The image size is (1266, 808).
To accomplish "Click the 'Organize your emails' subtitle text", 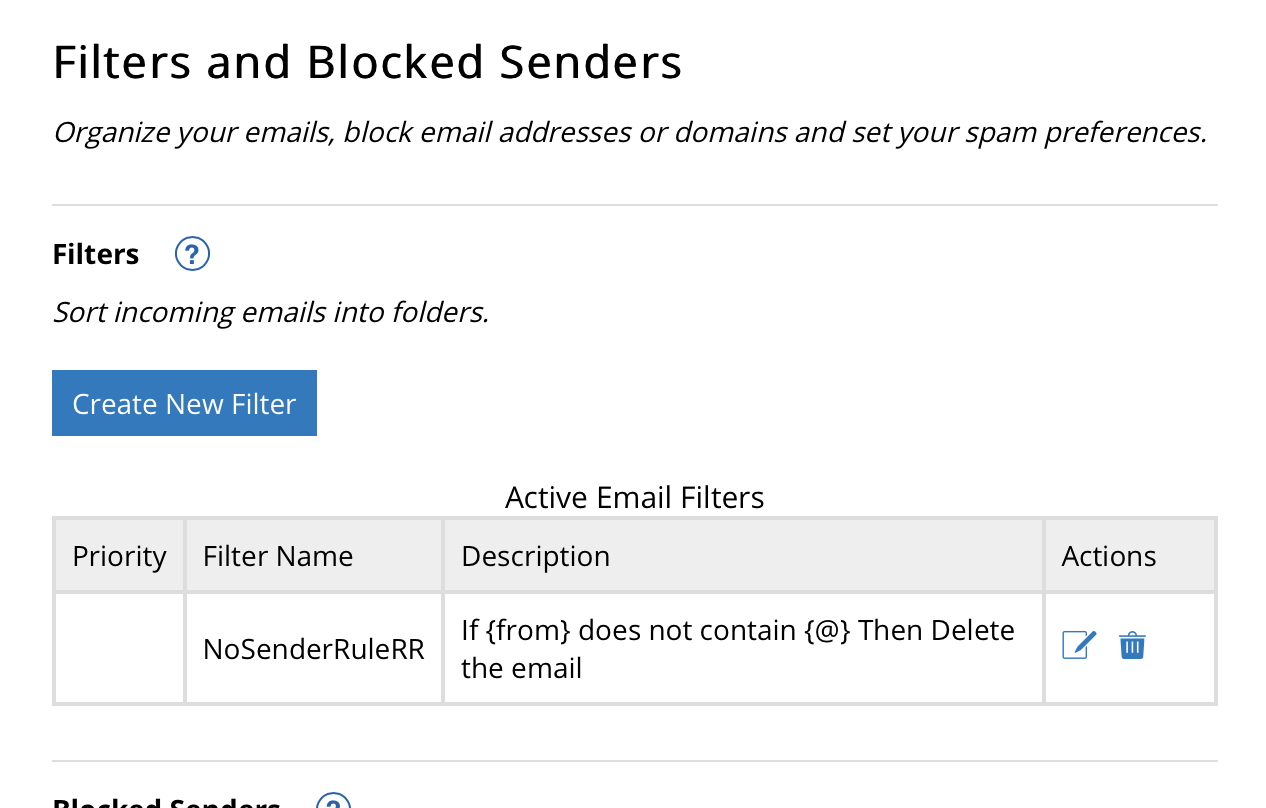I will coord(629,132).
